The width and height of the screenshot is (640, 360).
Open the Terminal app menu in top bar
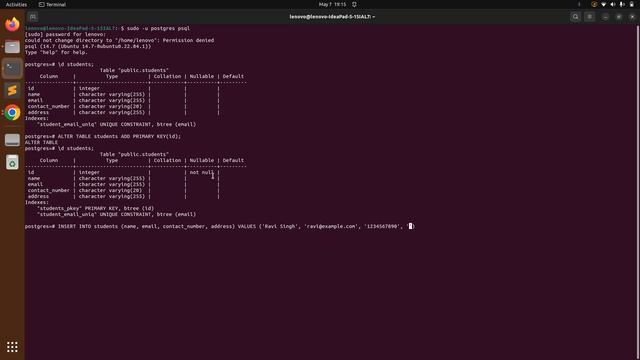(52, 4)
